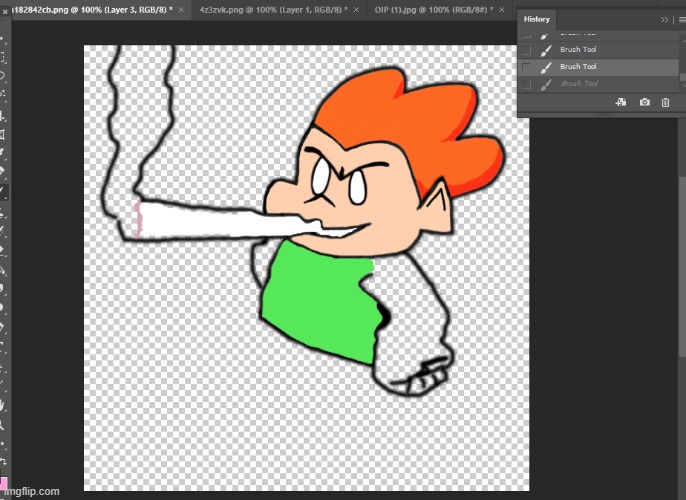Delete current history state with trash icon
Screen dimensions: 686x500
pyautogui.click(x=665, y=102)
